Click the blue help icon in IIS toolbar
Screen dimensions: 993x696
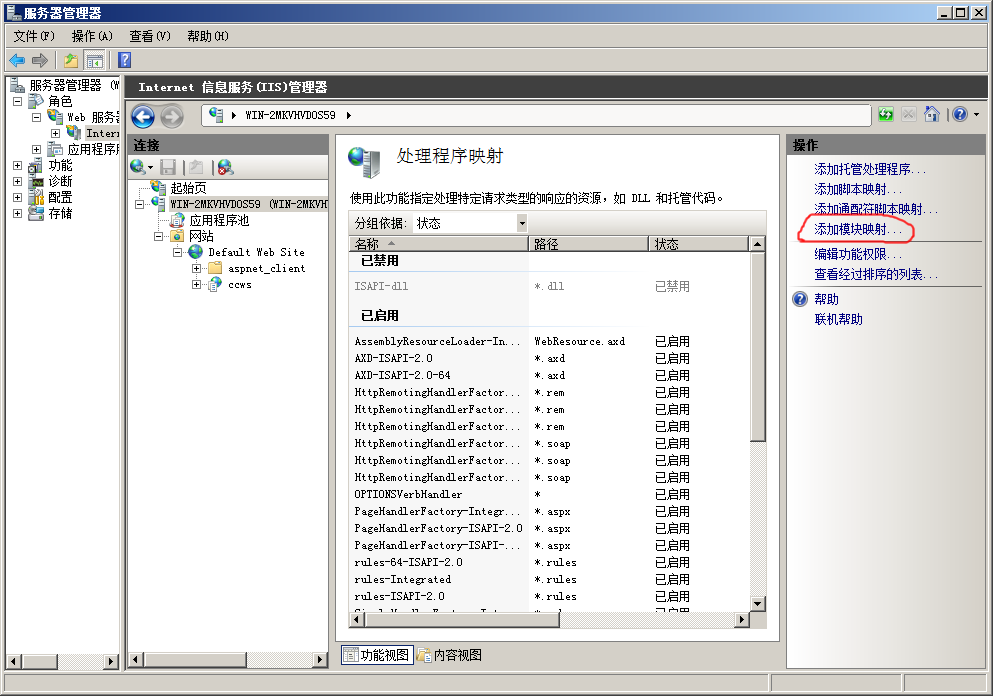[960, 114]
